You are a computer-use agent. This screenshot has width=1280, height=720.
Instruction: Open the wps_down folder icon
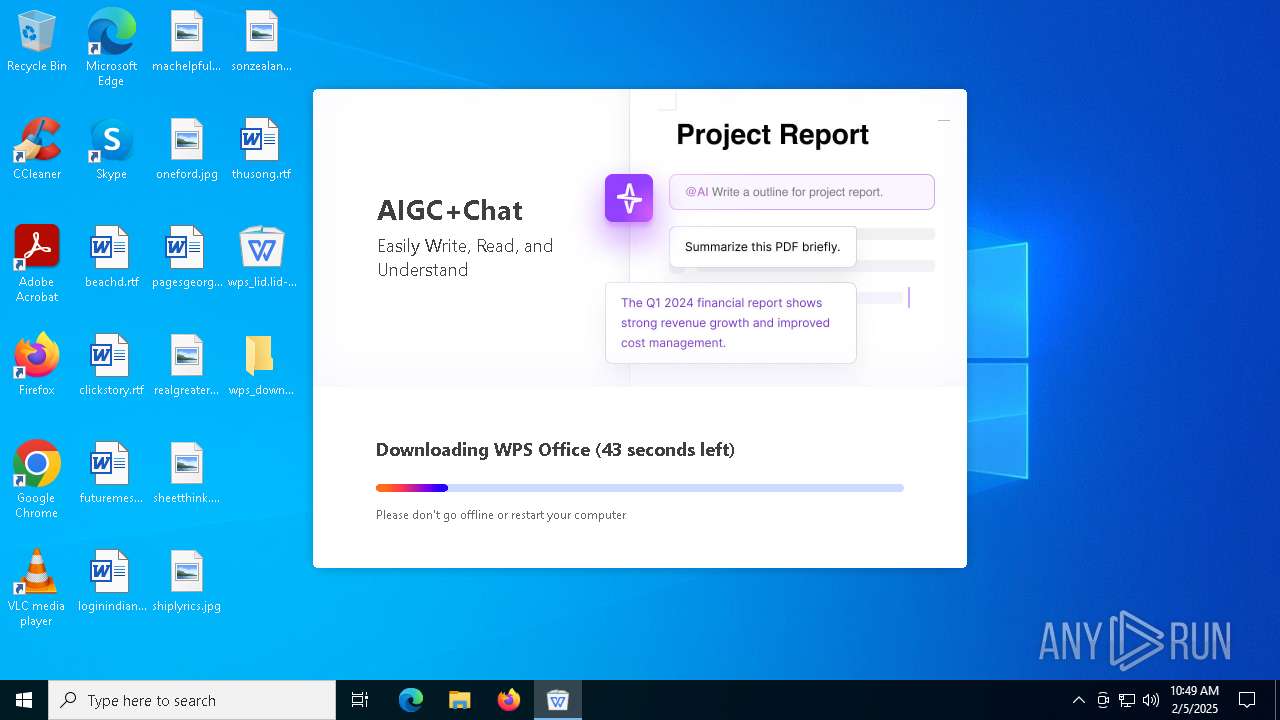tap(261, 365)
